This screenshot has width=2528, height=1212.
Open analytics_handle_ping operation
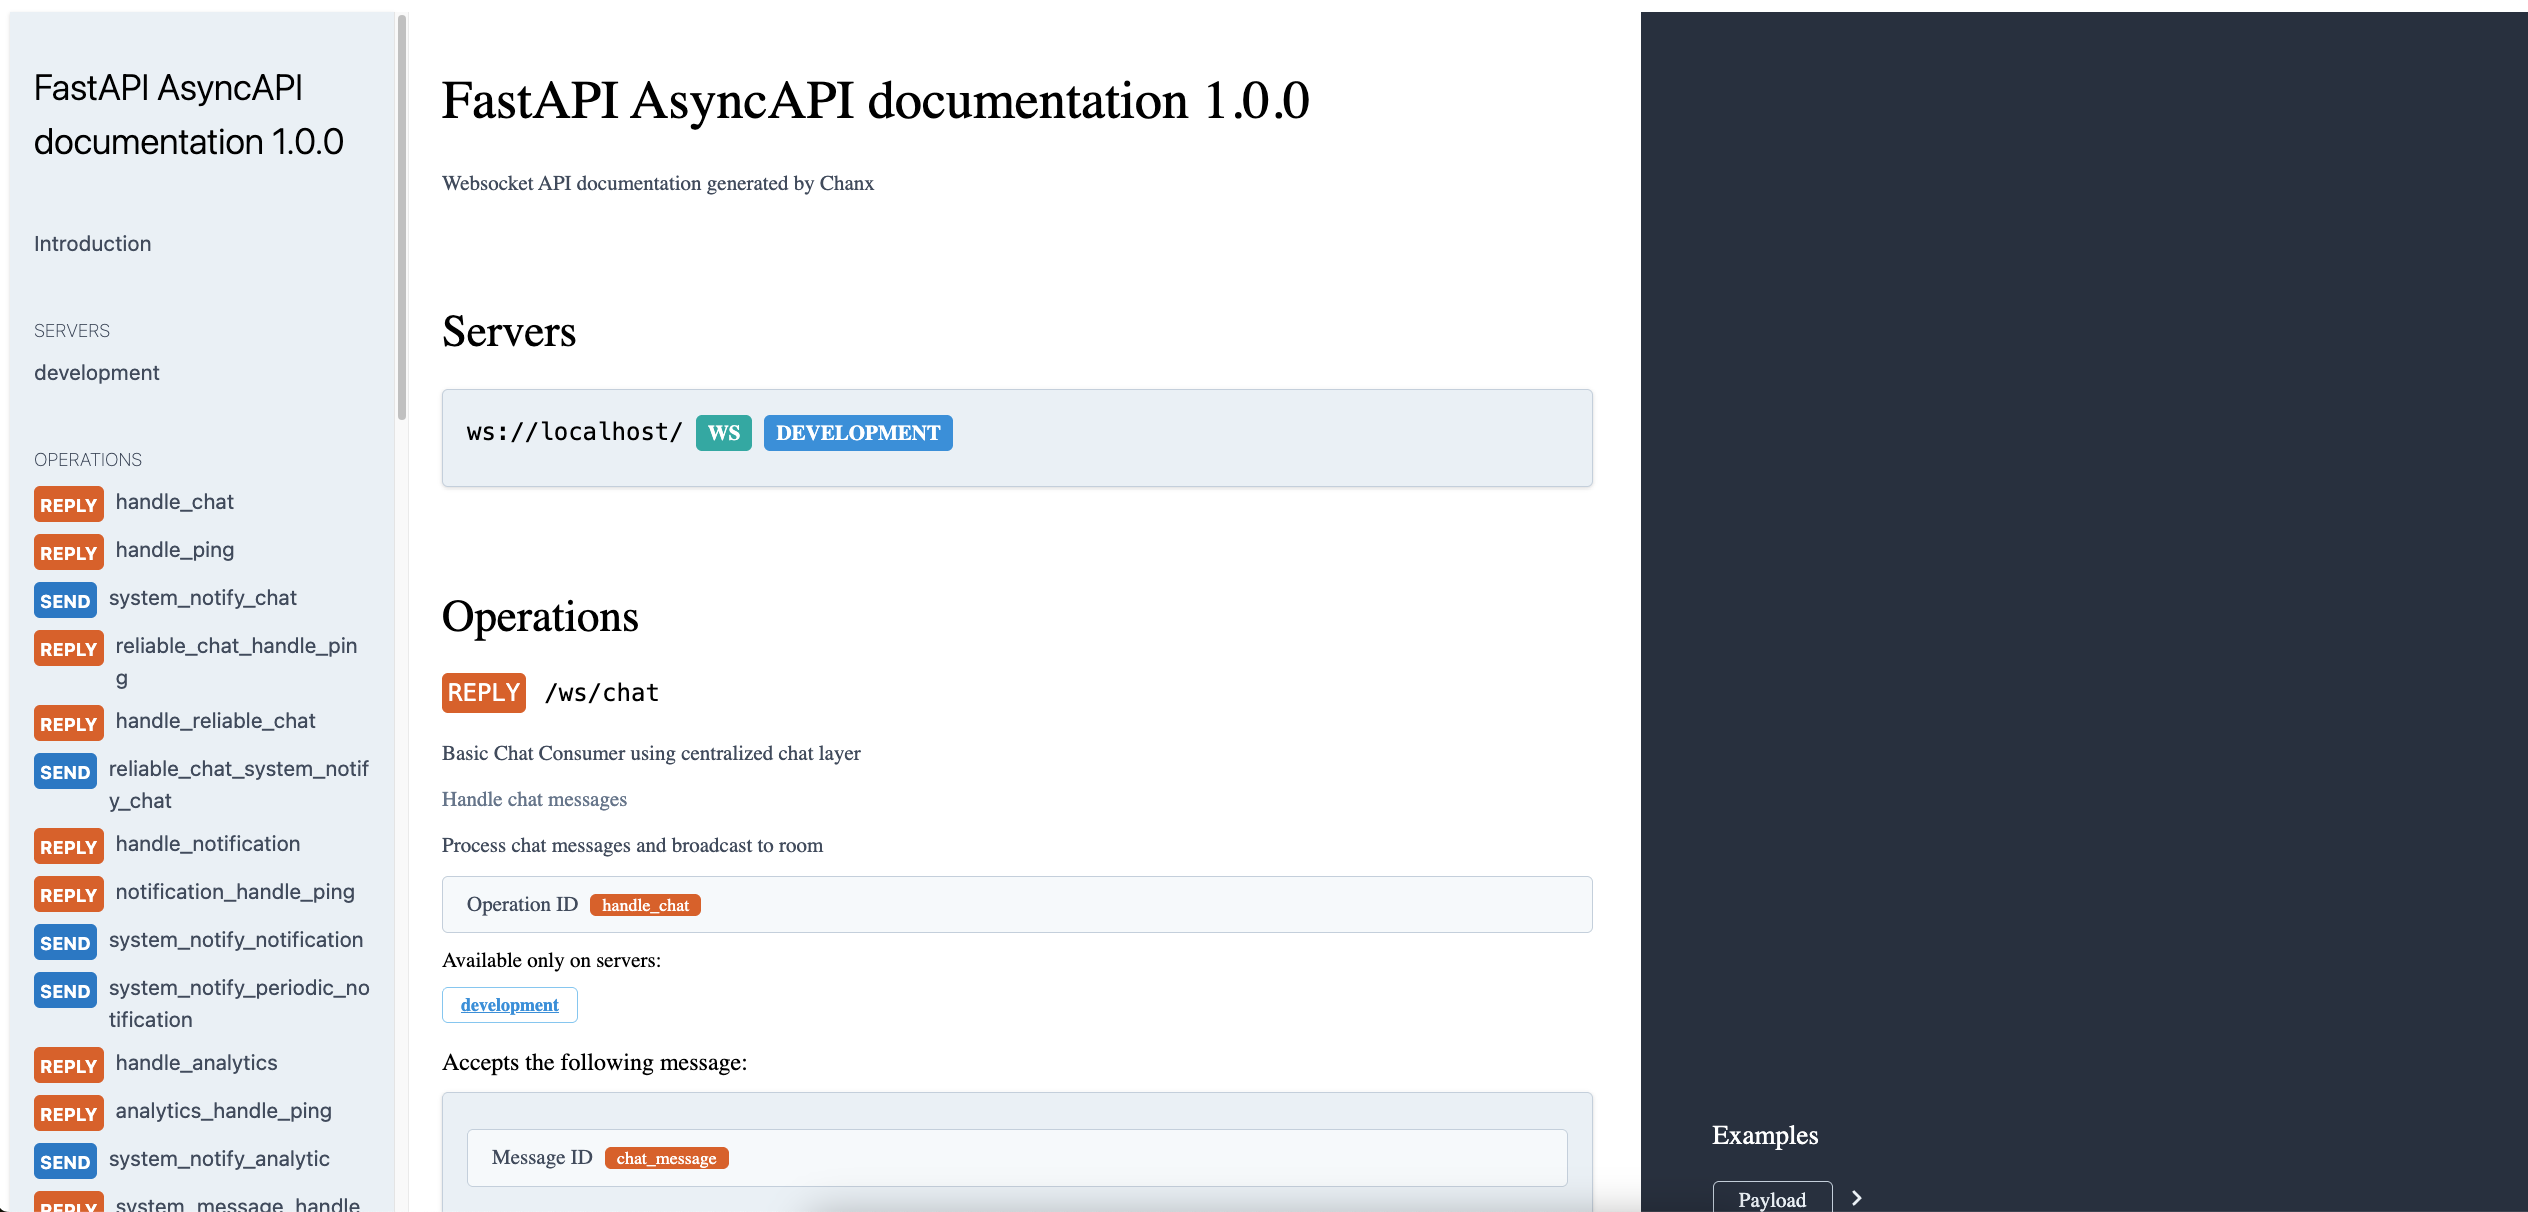pyautogui.click(x=223, y=1111)
